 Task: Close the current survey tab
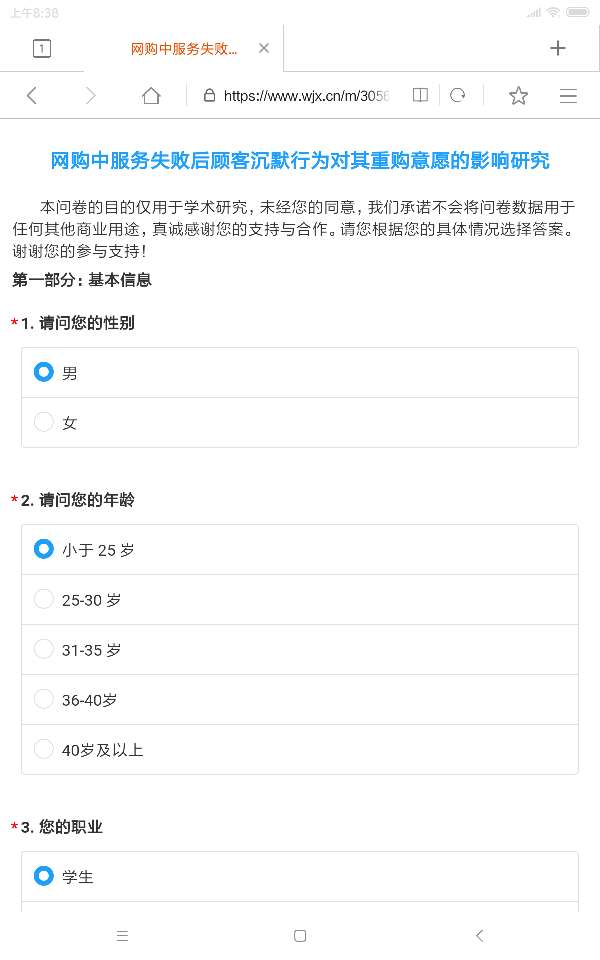tap(264, 48)
